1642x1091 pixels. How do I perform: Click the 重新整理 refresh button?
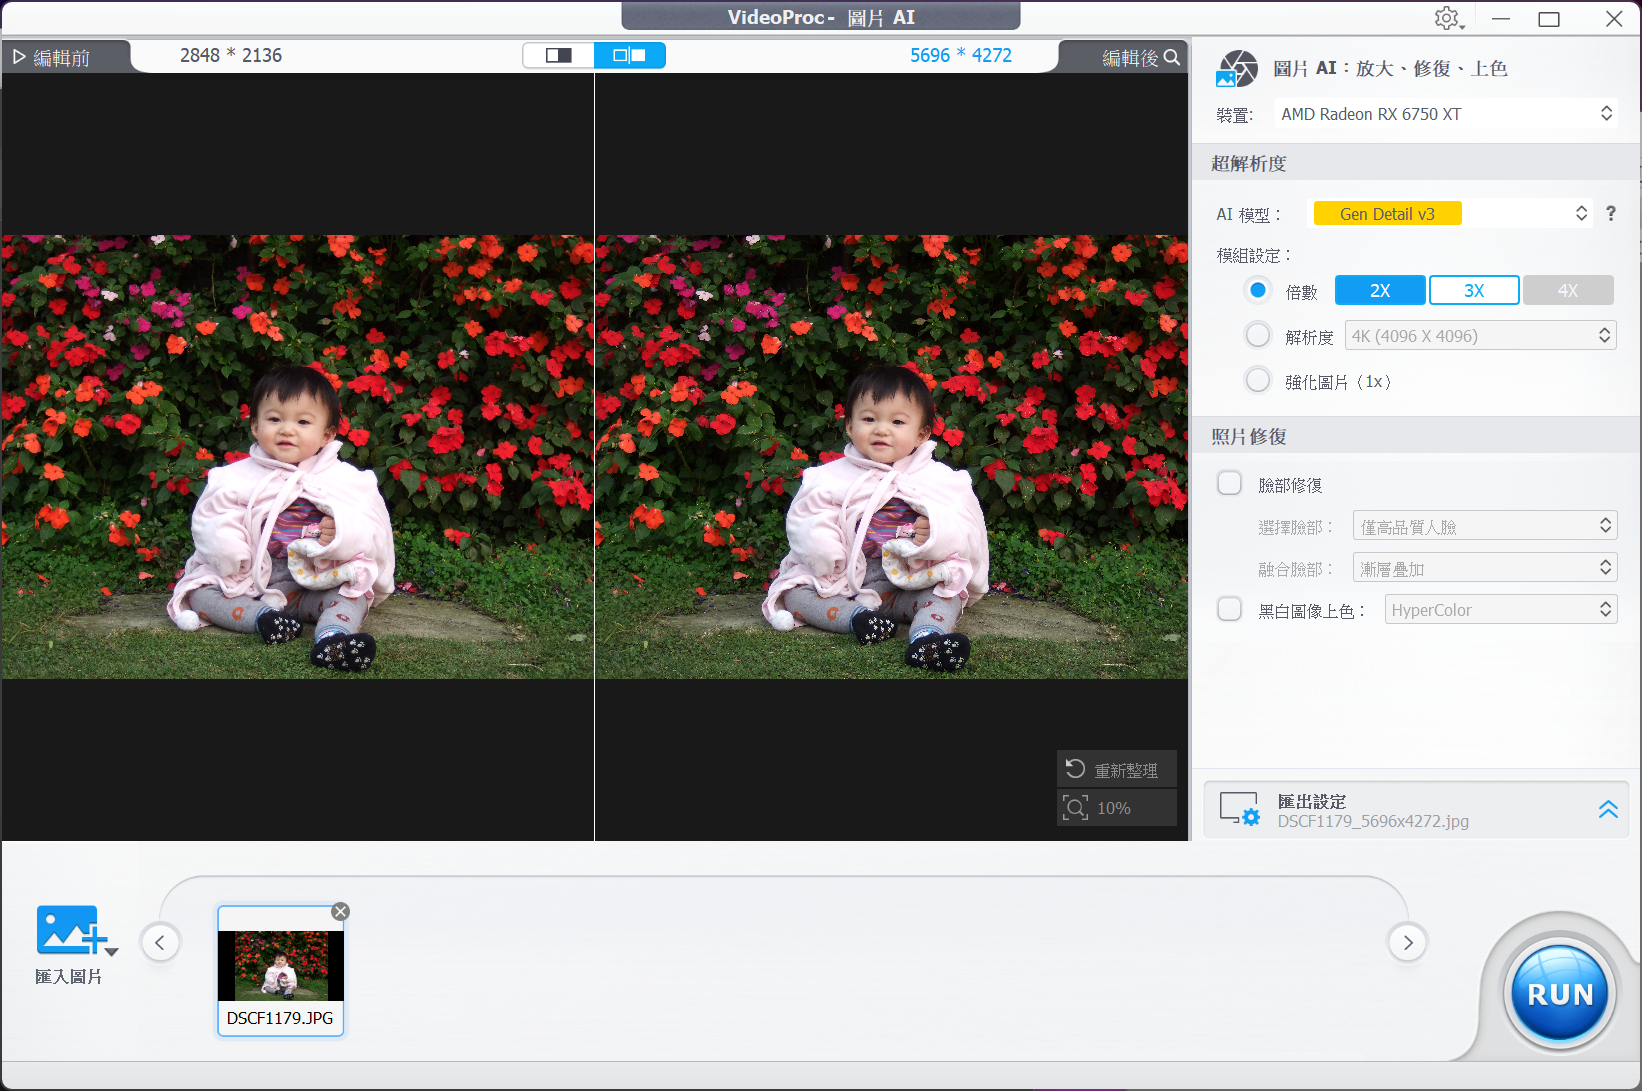tap(1116, 769)
